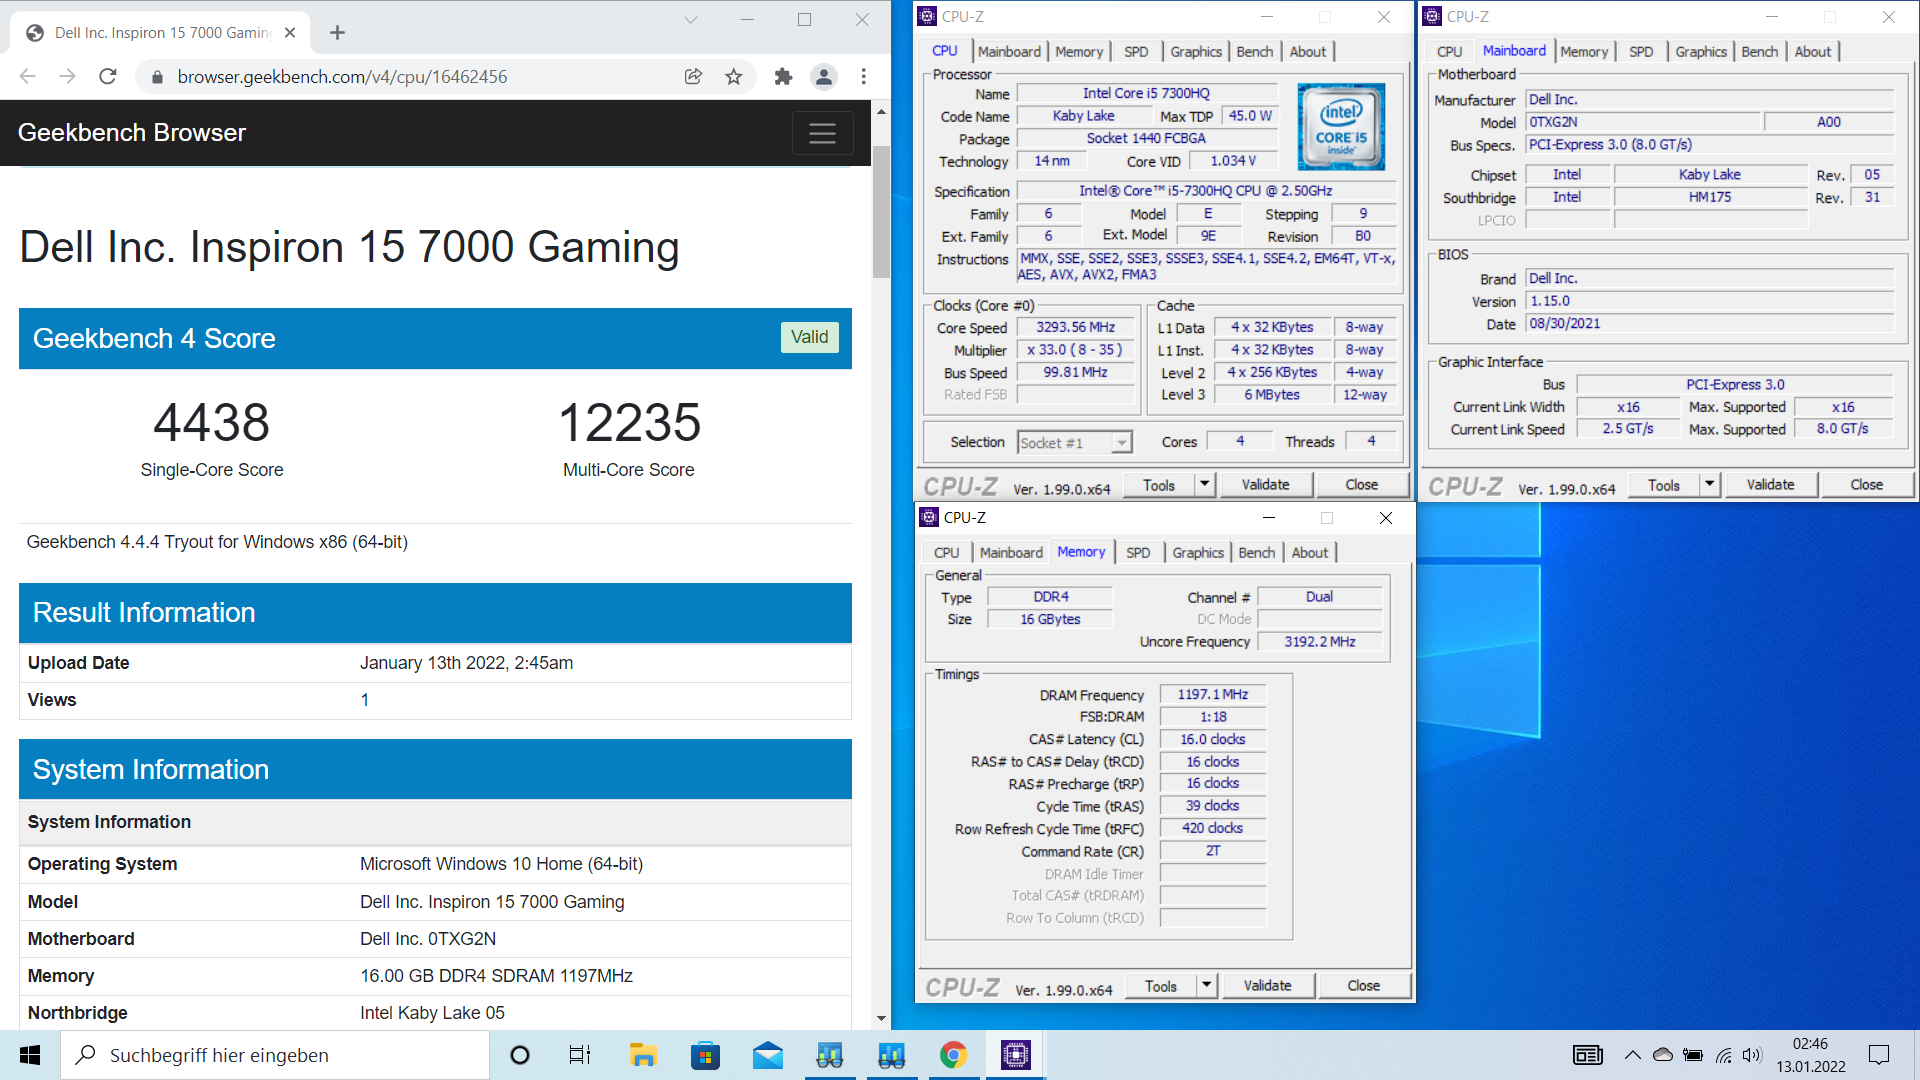Viewport: 1920px width, 1080px height.
Task: Expand Tools dropdown in the Memory window
Action: [1207, 986]
